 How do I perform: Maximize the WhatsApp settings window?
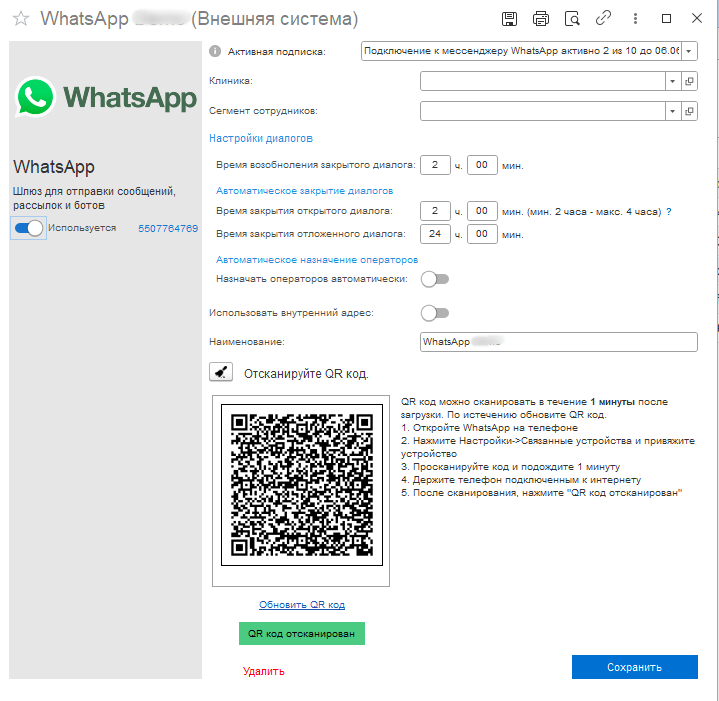pos(666,18)
